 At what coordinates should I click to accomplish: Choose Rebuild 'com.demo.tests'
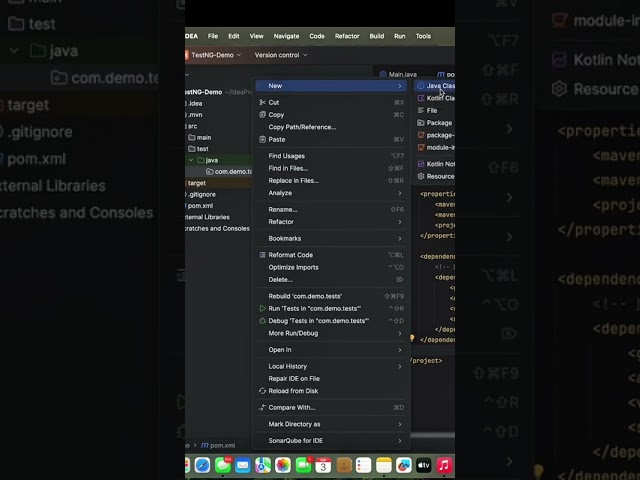(331, 296)
